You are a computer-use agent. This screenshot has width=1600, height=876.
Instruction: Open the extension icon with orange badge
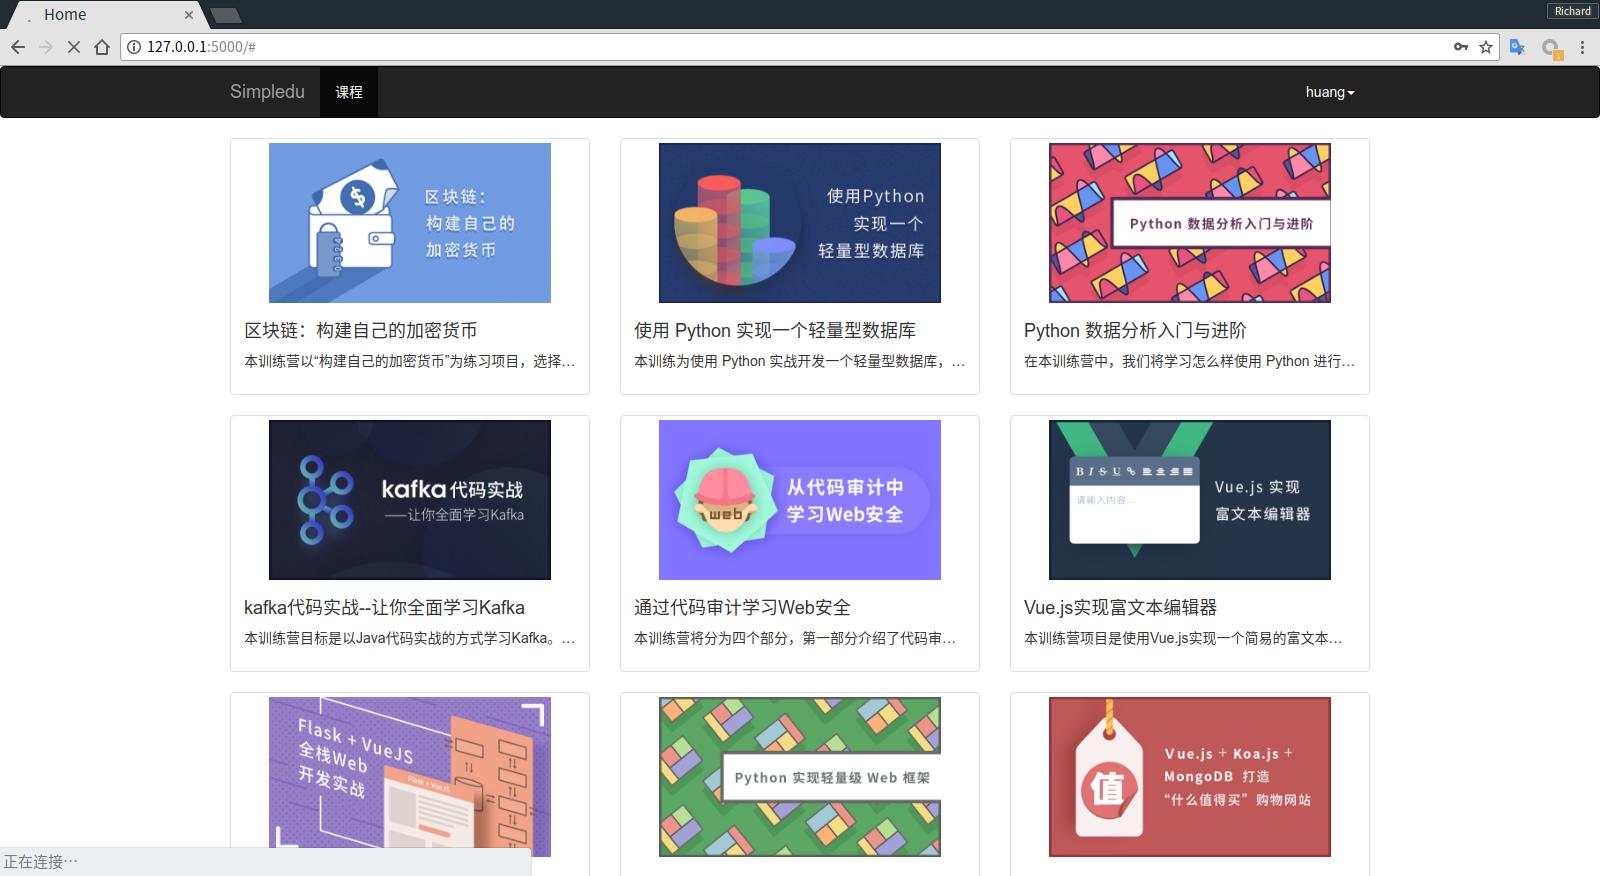[x=1551, y=48]
